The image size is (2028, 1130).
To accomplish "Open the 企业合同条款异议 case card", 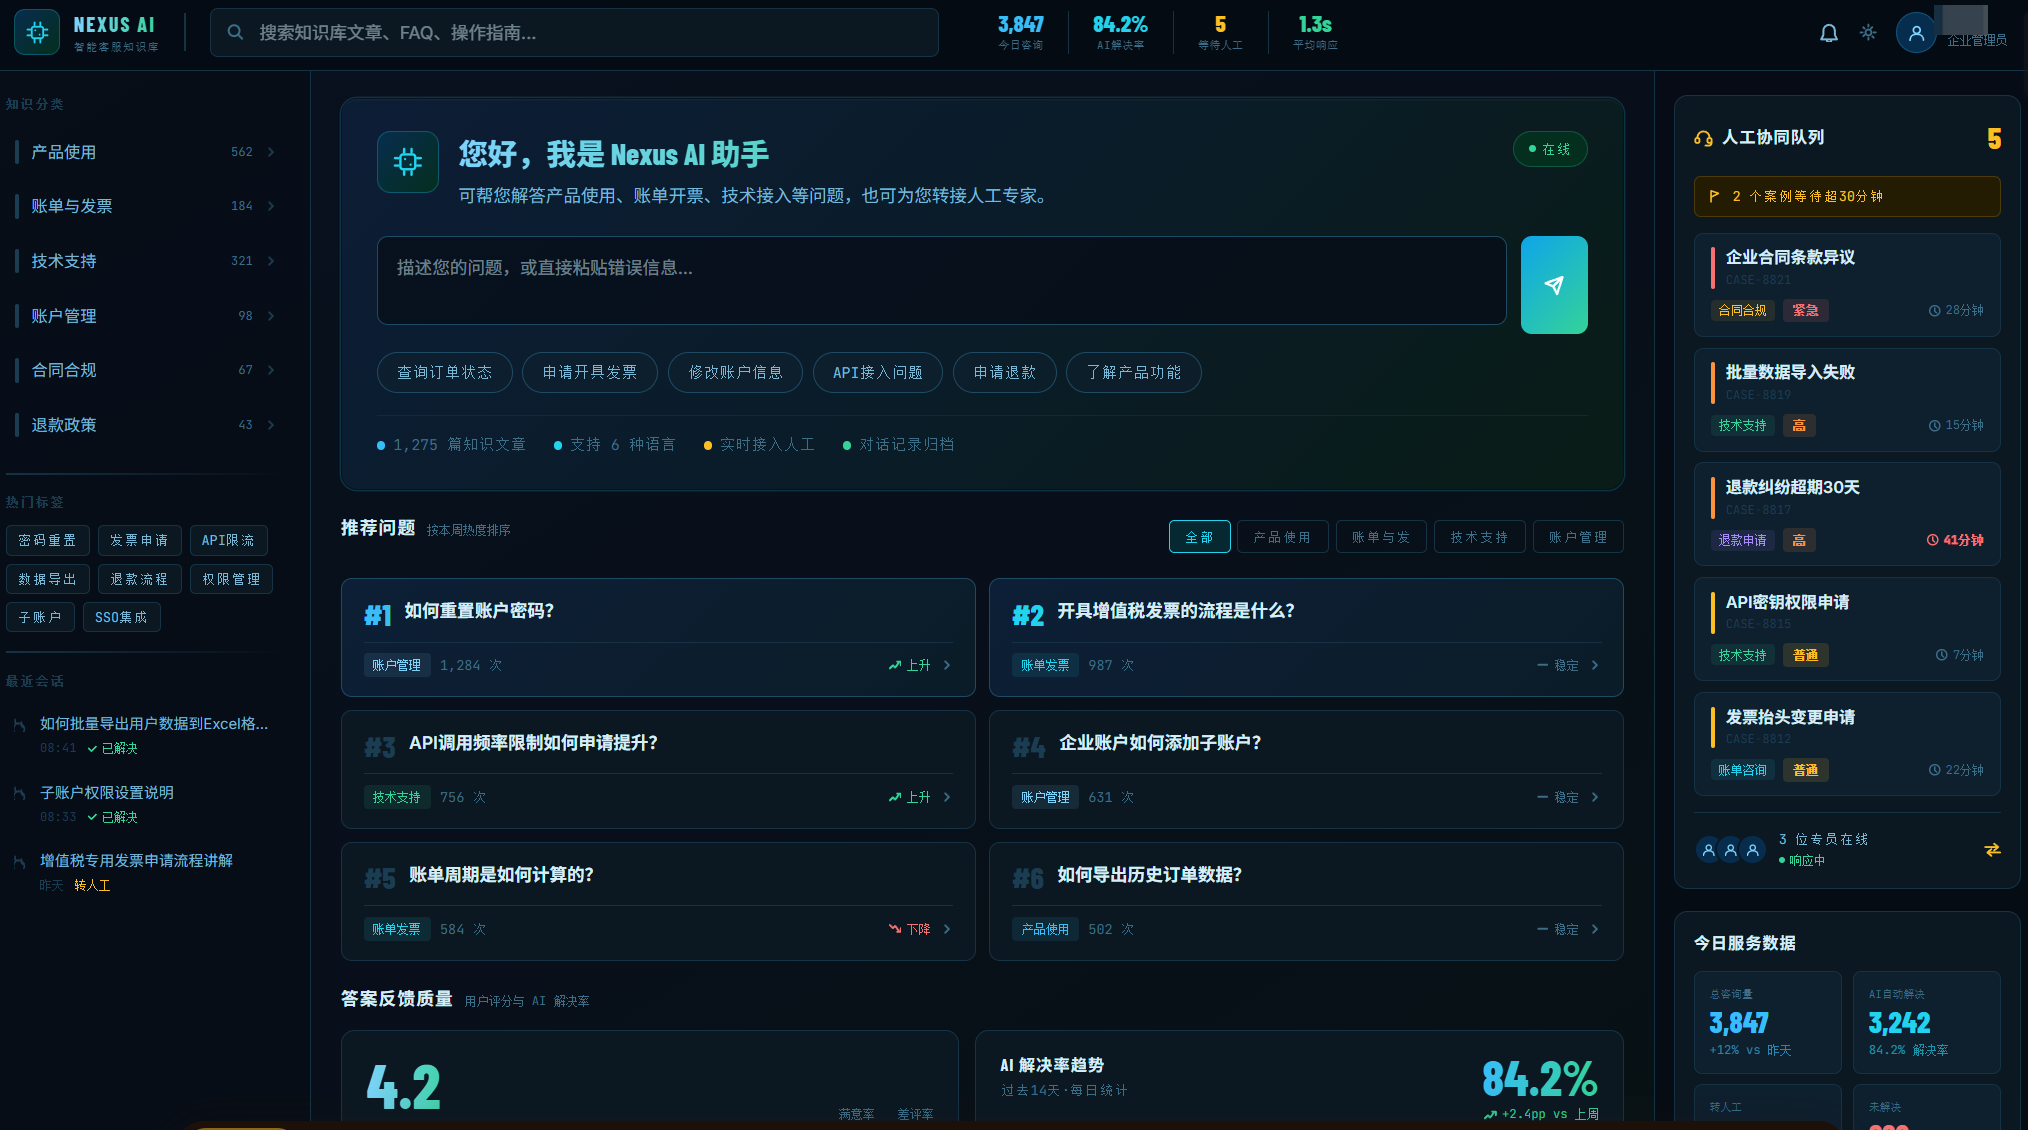I will point(1847,285).
